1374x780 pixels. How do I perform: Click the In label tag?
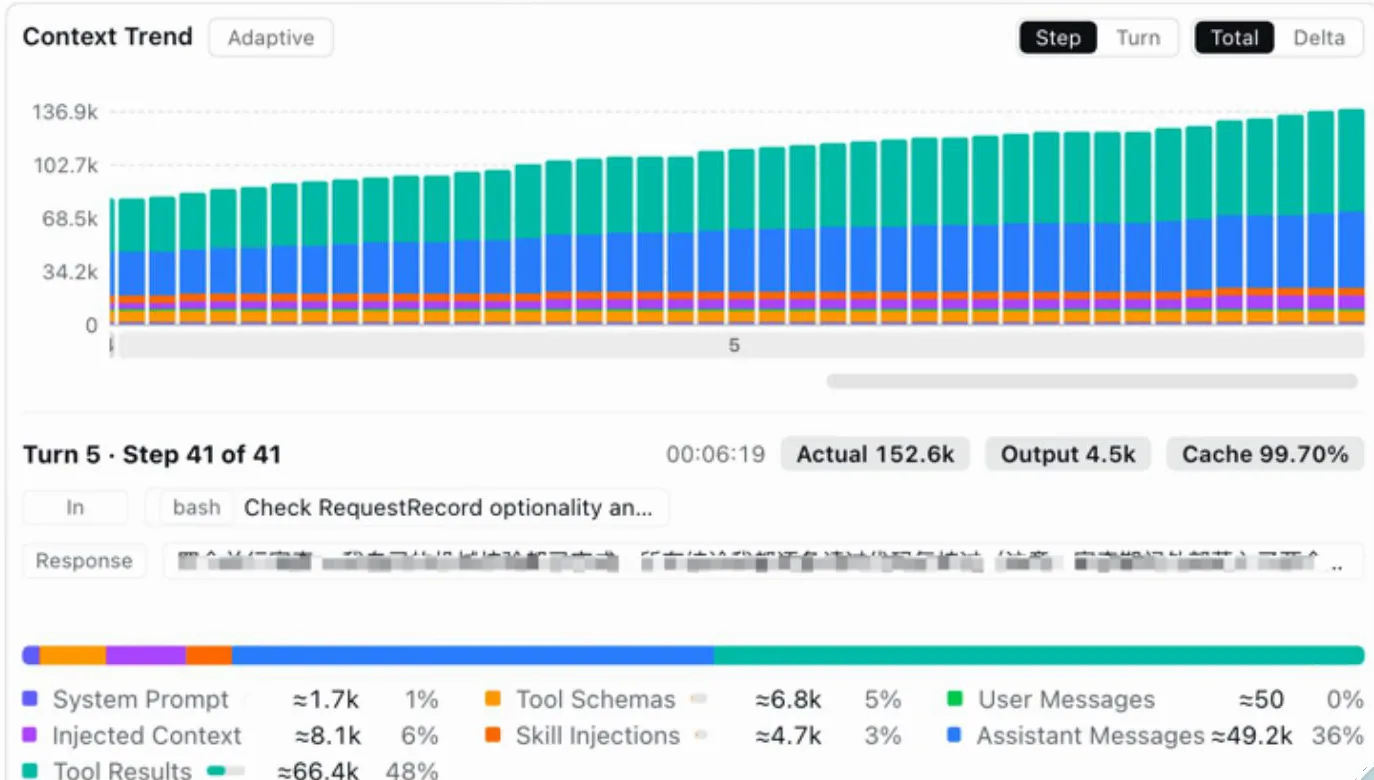[75, 508]
